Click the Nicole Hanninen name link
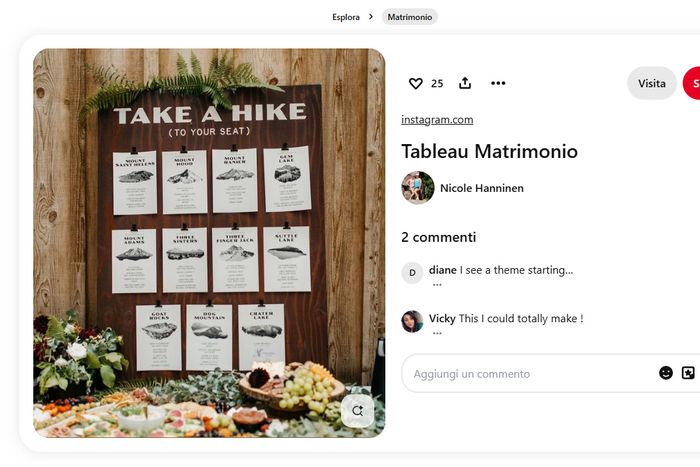Screen dimensions: 700x467 tap(482, 188)
